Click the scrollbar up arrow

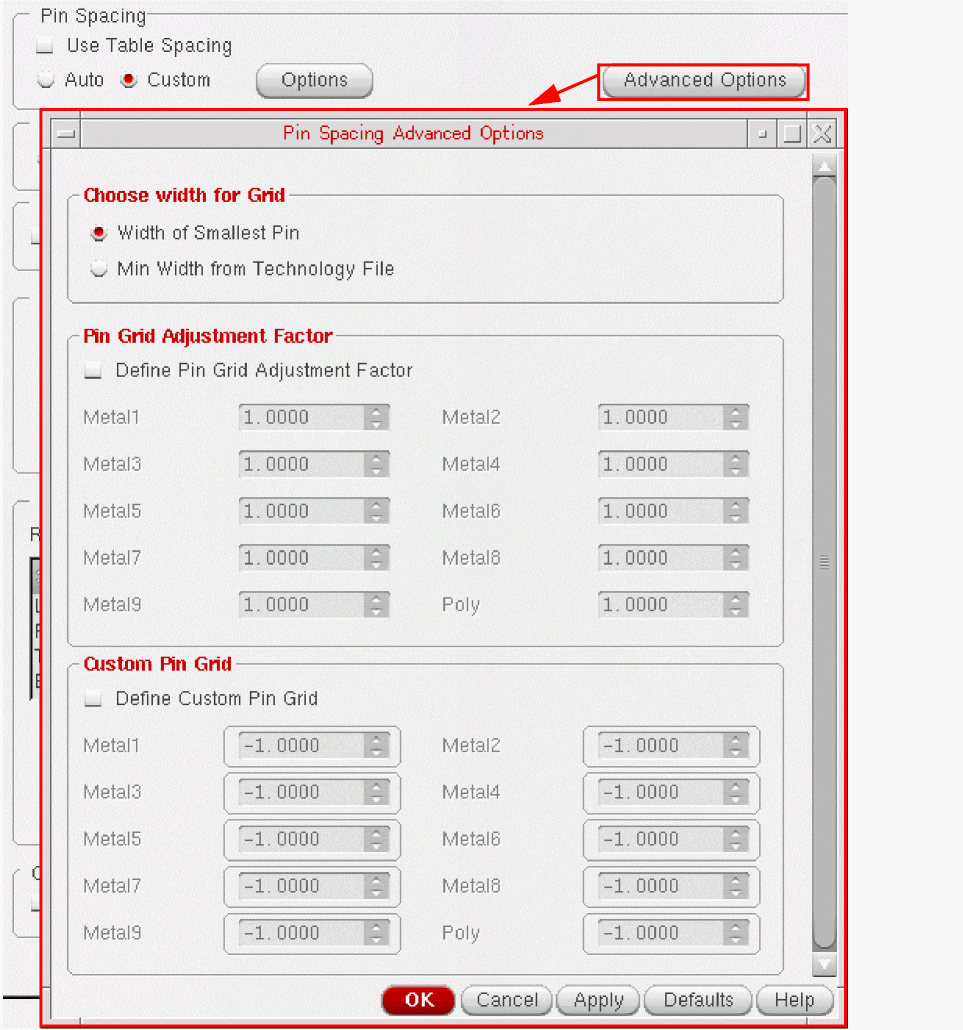824,166
